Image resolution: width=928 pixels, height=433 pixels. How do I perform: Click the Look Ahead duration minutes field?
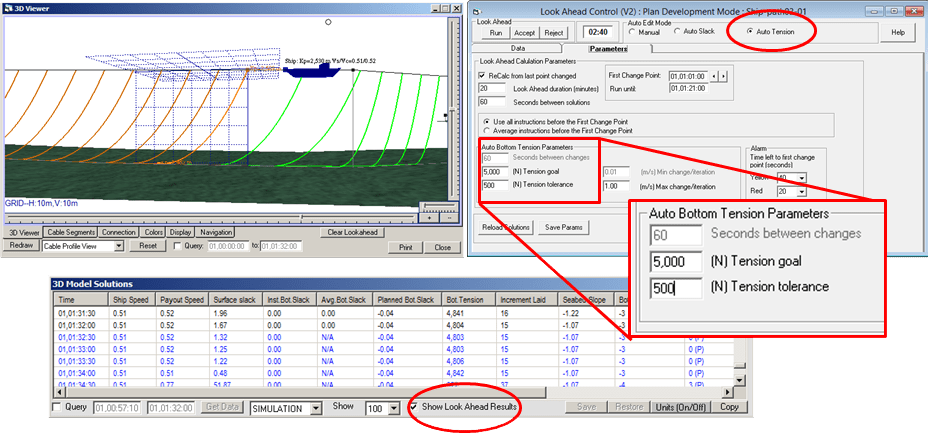click(491, 89)
